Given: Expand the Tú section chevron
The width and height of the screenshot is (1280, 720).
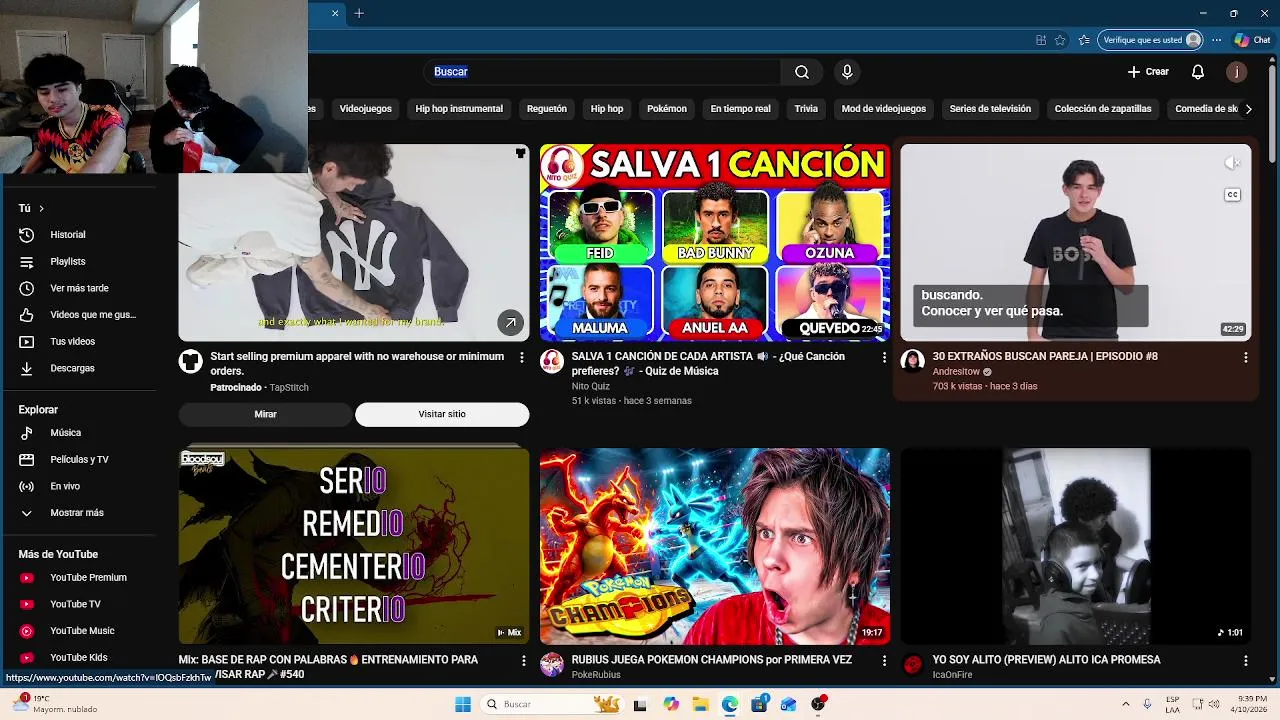Looking at the screenshot, I should coord(41,208).
